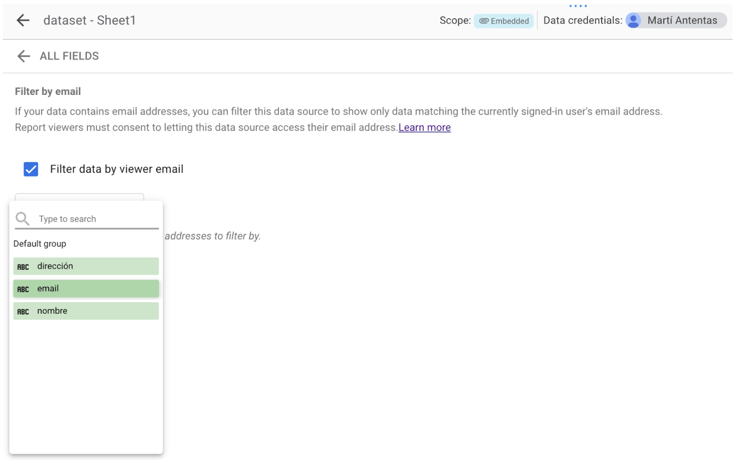This screenshot has height=460, width=734.
Task: Click the Filter by email heading
Action: pyautogui.click(x=48, y=91)
